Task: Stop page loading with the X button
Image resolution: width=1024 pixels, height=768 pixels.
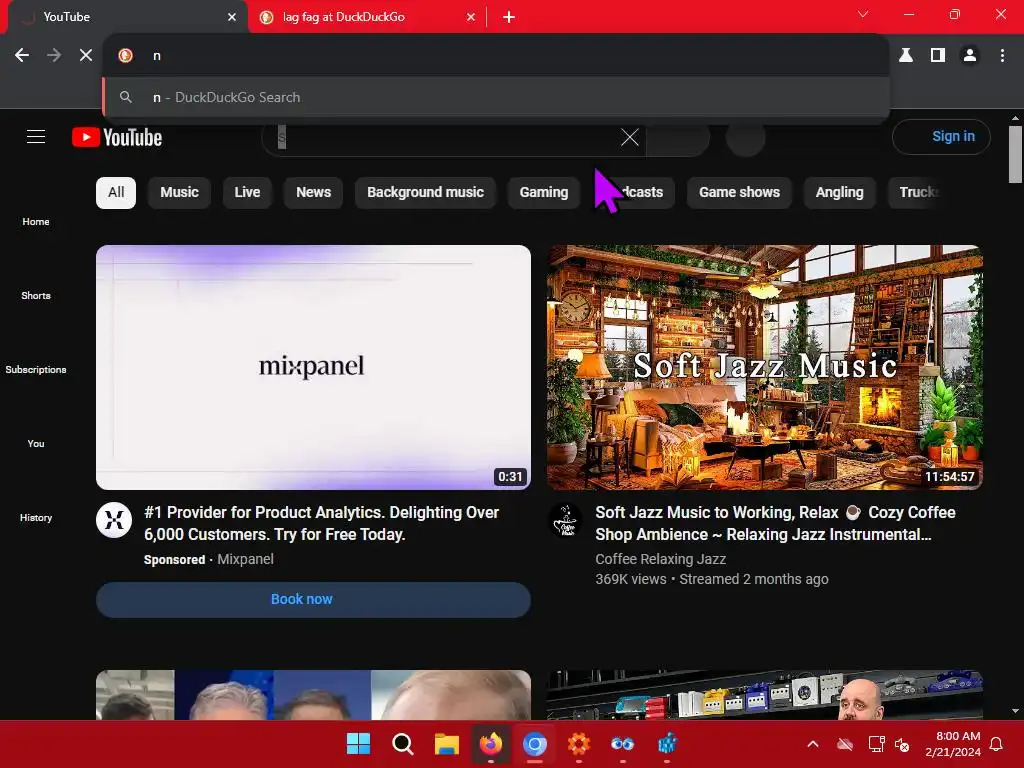Action: pos(86,56)
